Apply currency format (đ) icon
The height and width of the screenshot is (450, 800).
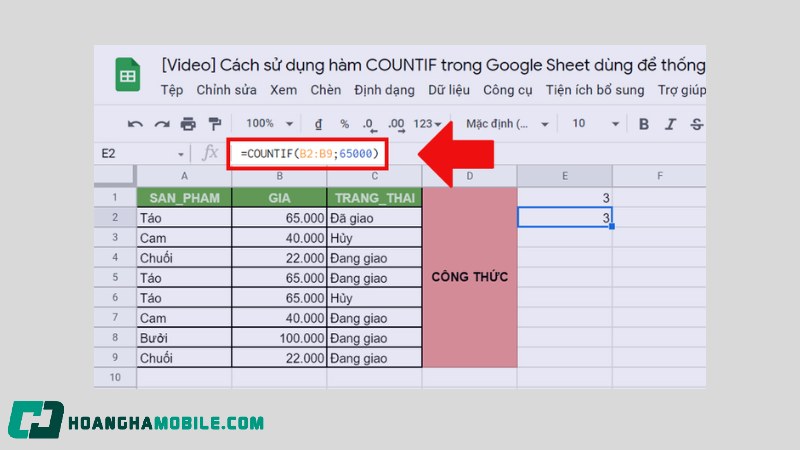318,124
